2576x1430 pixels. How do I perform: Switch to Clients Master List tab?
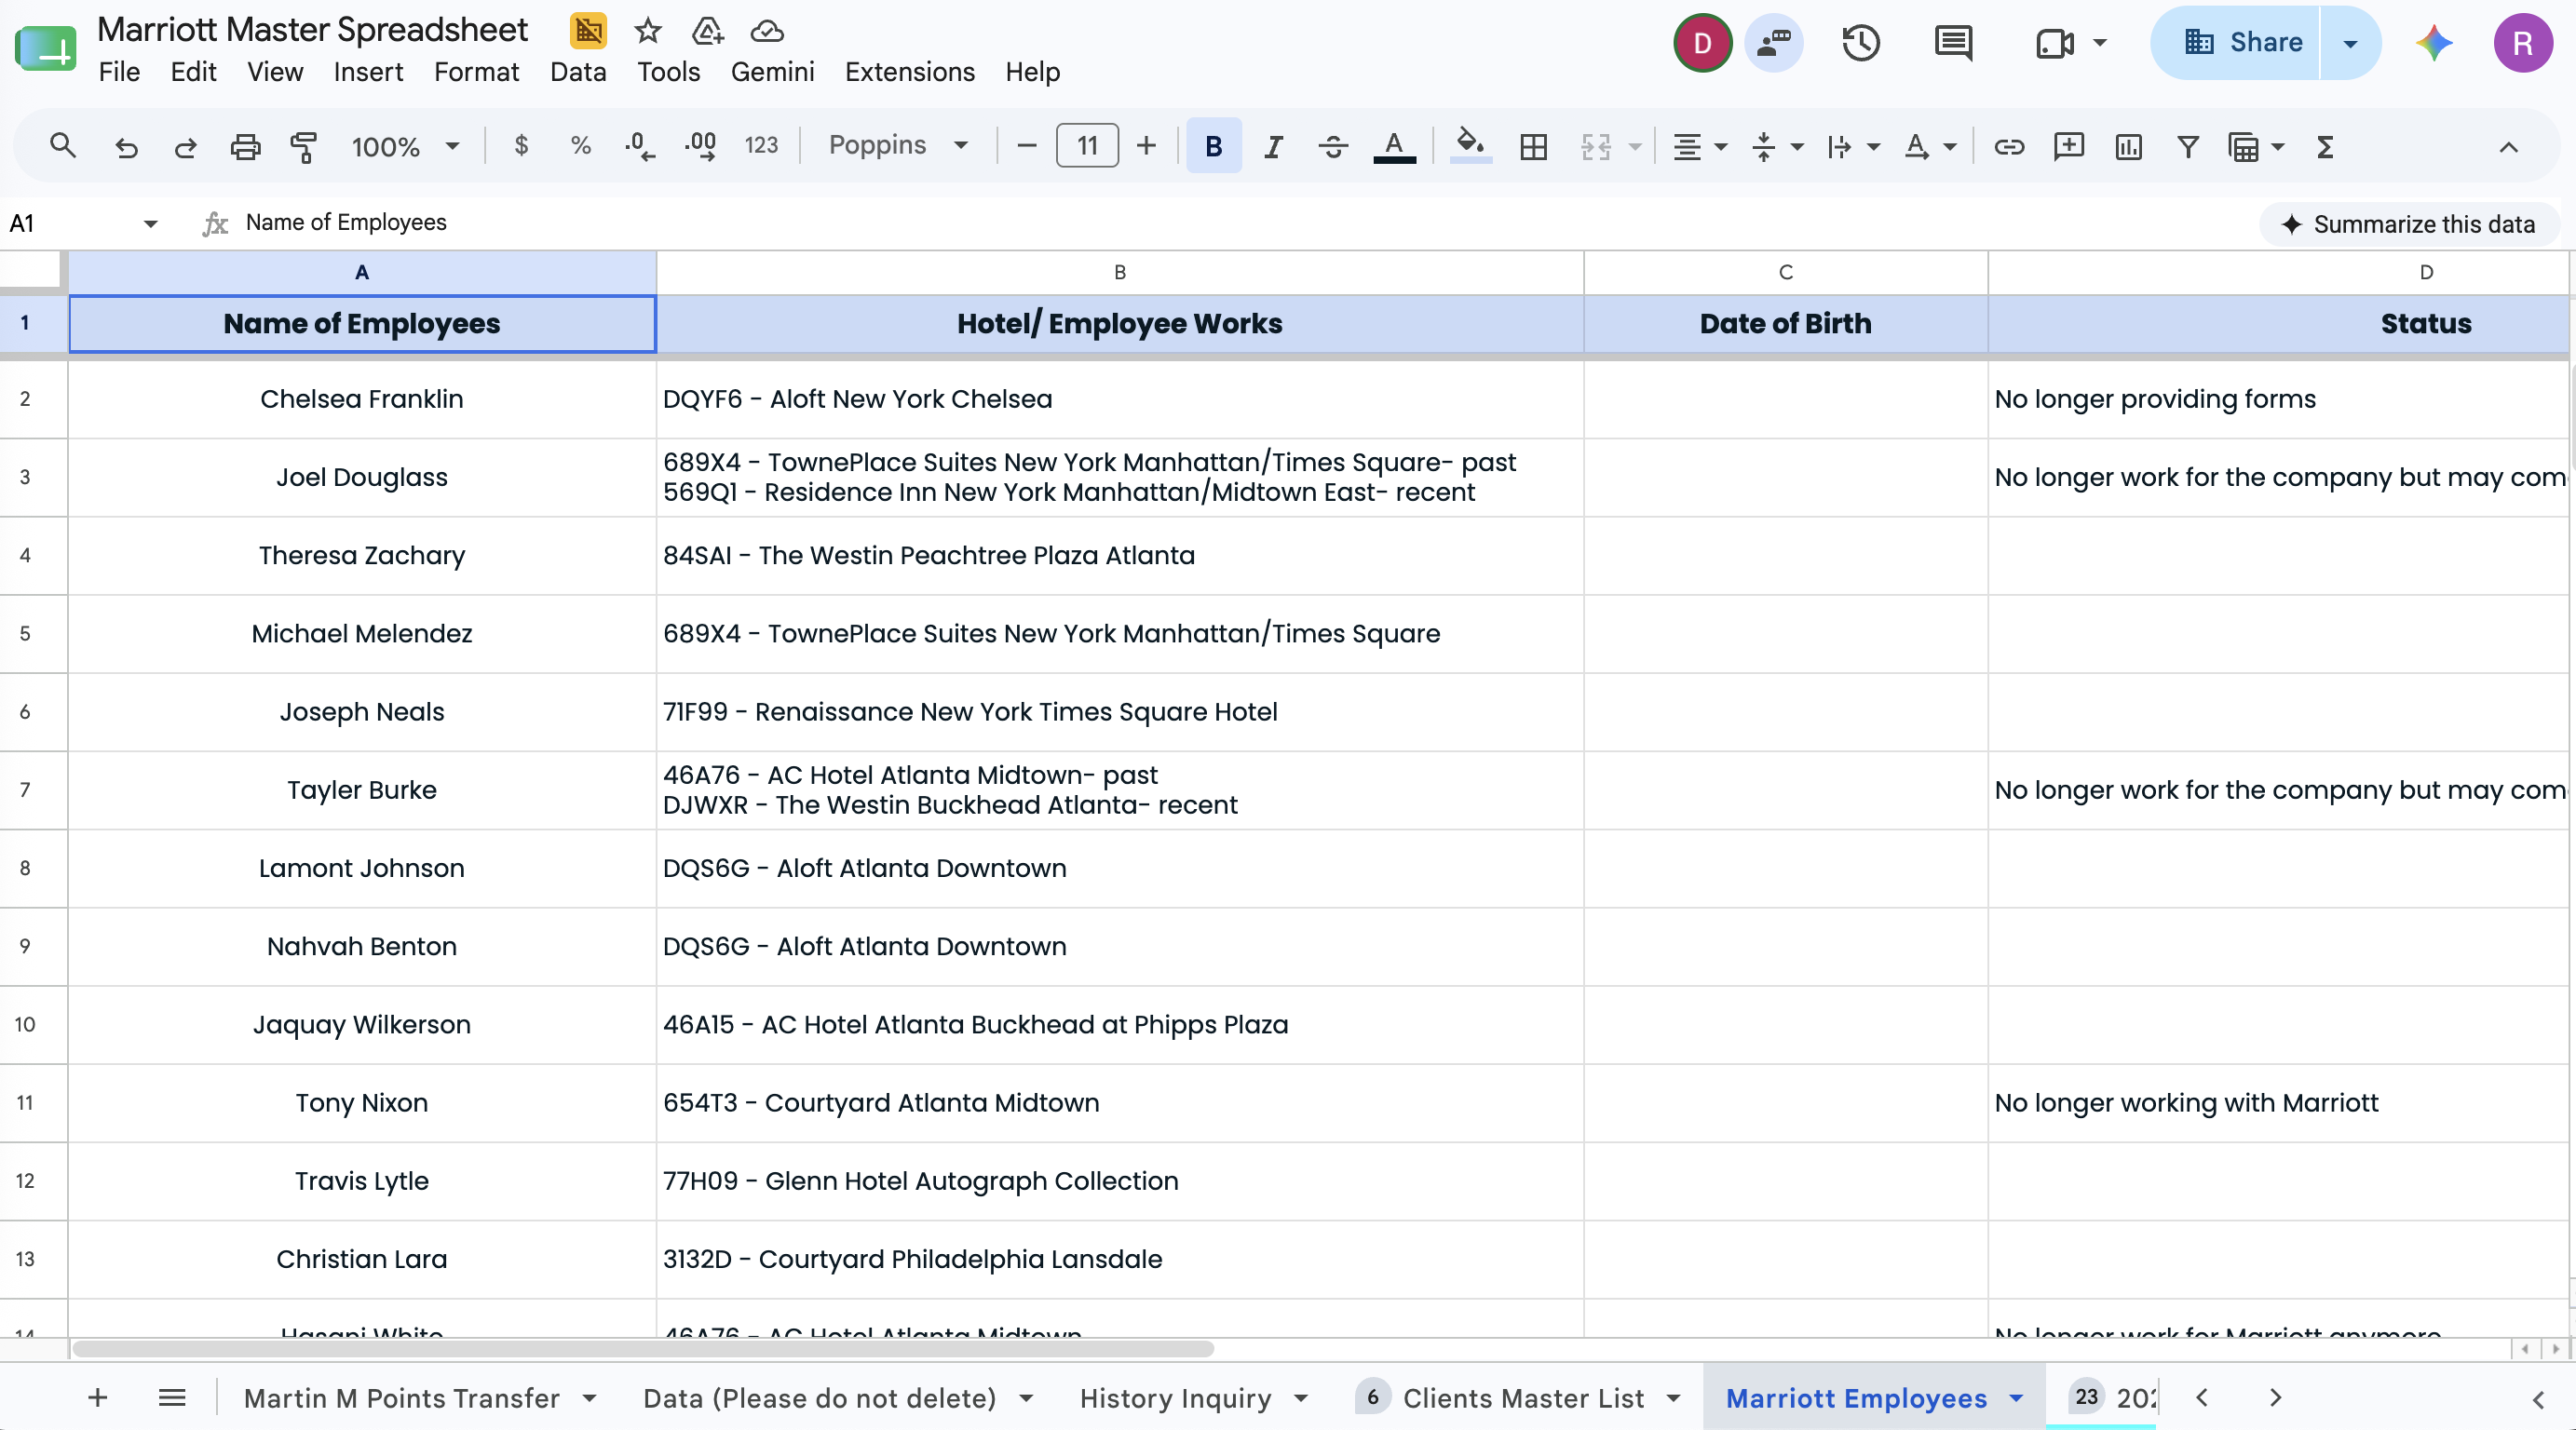point(1523,1398)
